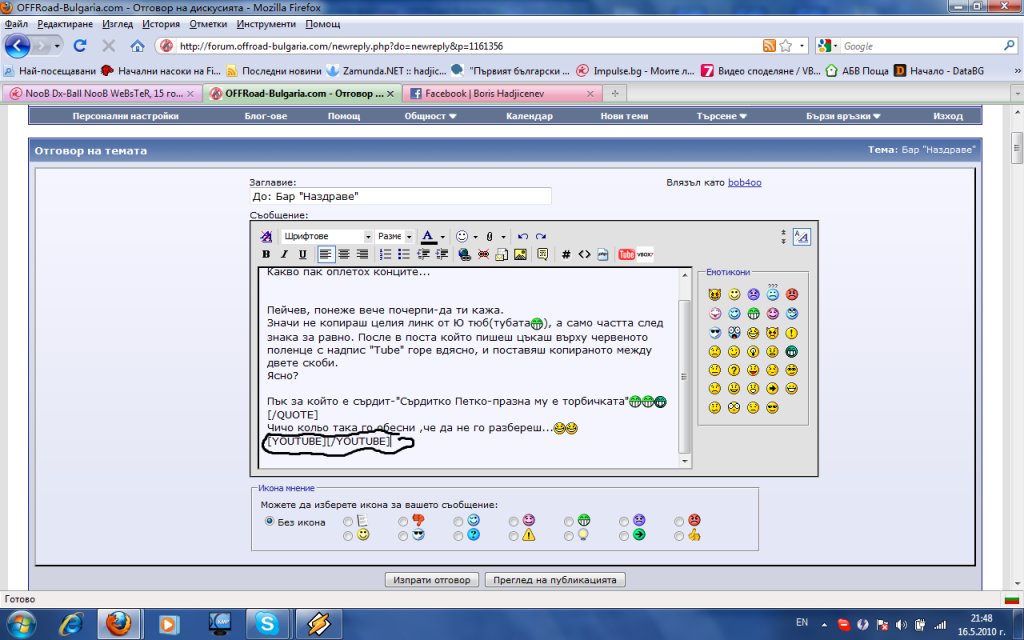This screenshot has height=640, width=1024.
Task: Align text left in editor
Action: [325, 255]
